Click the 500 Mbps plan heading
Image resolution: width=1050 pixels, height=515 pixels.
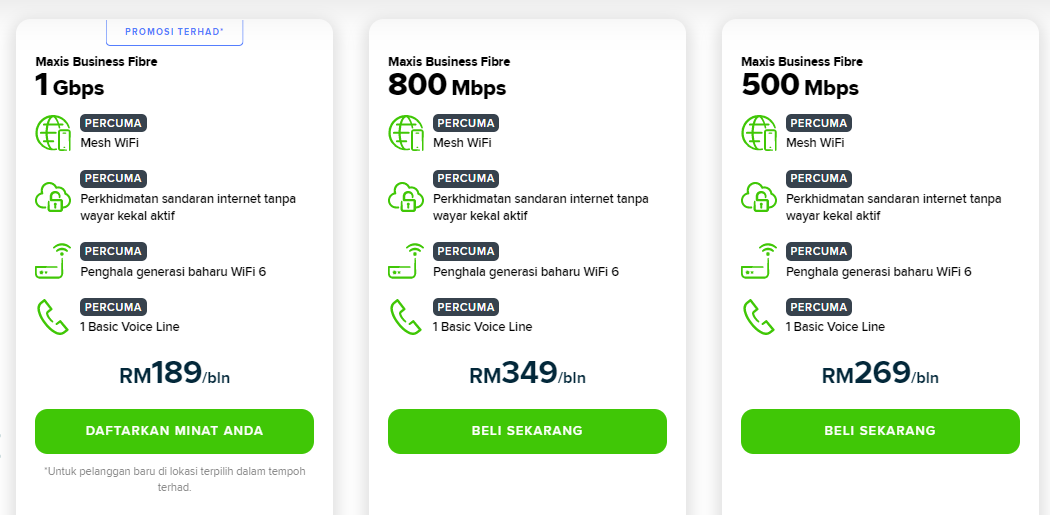point(799,86)
